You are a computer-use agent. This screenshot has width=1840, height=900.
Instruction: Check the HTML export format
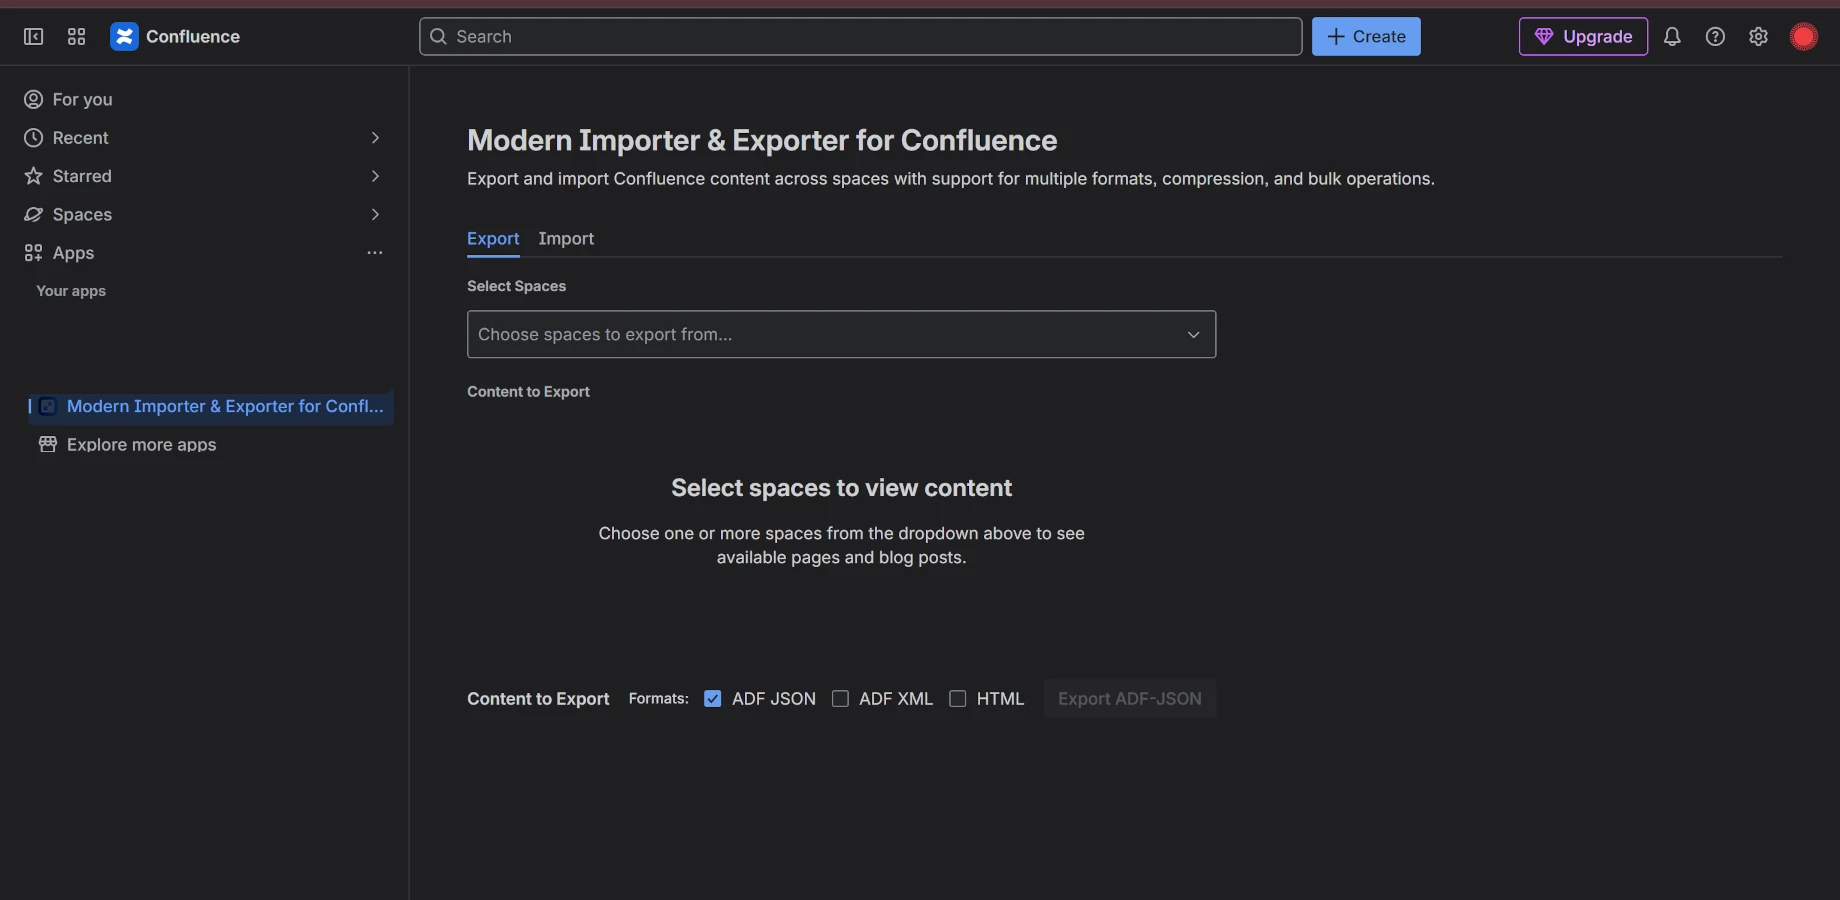coord(958,699)
